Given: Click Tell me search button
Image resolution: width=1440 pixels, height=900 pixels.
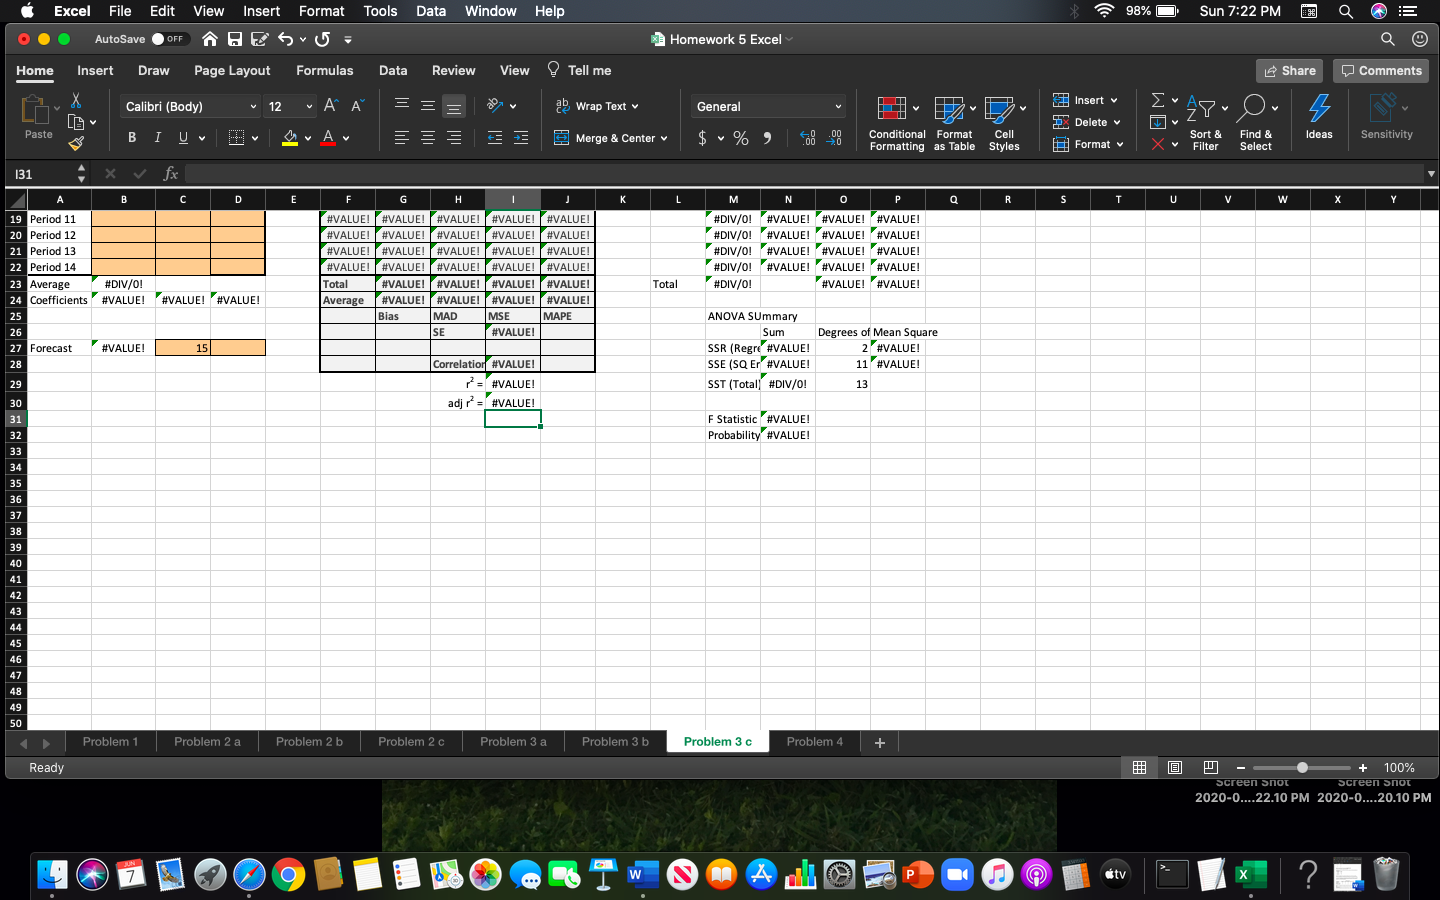Looking at the screenshot, I should pyautogui.click(x=579, y=70).
